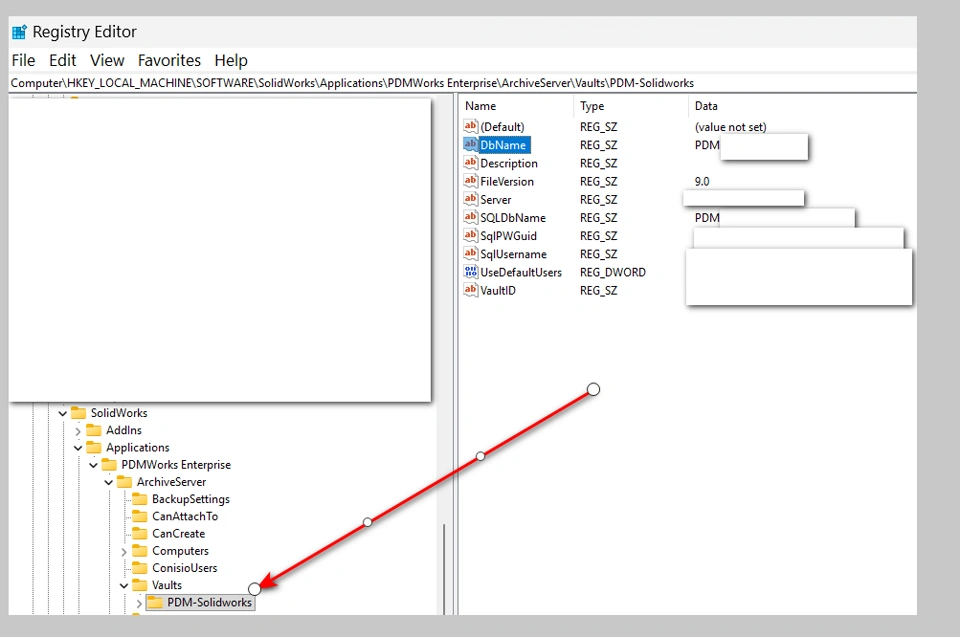Click the BackupSettings folder icon

click(140, 499)
